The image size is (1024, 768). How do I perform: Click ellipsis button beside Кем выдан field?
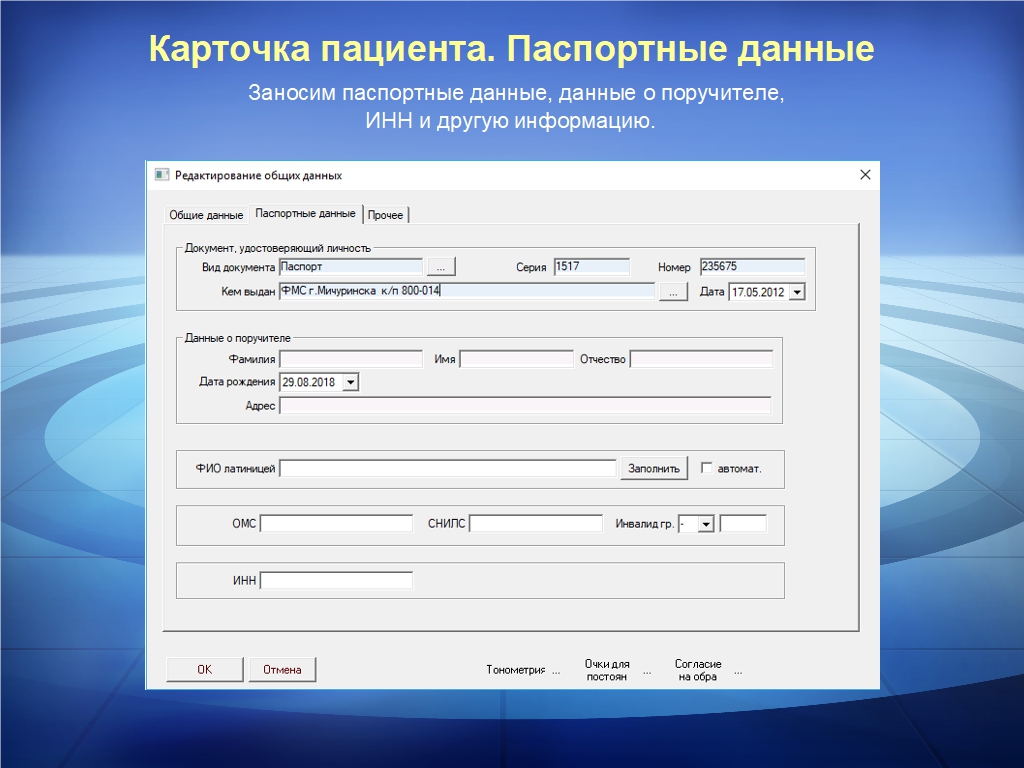pos(673,291)
